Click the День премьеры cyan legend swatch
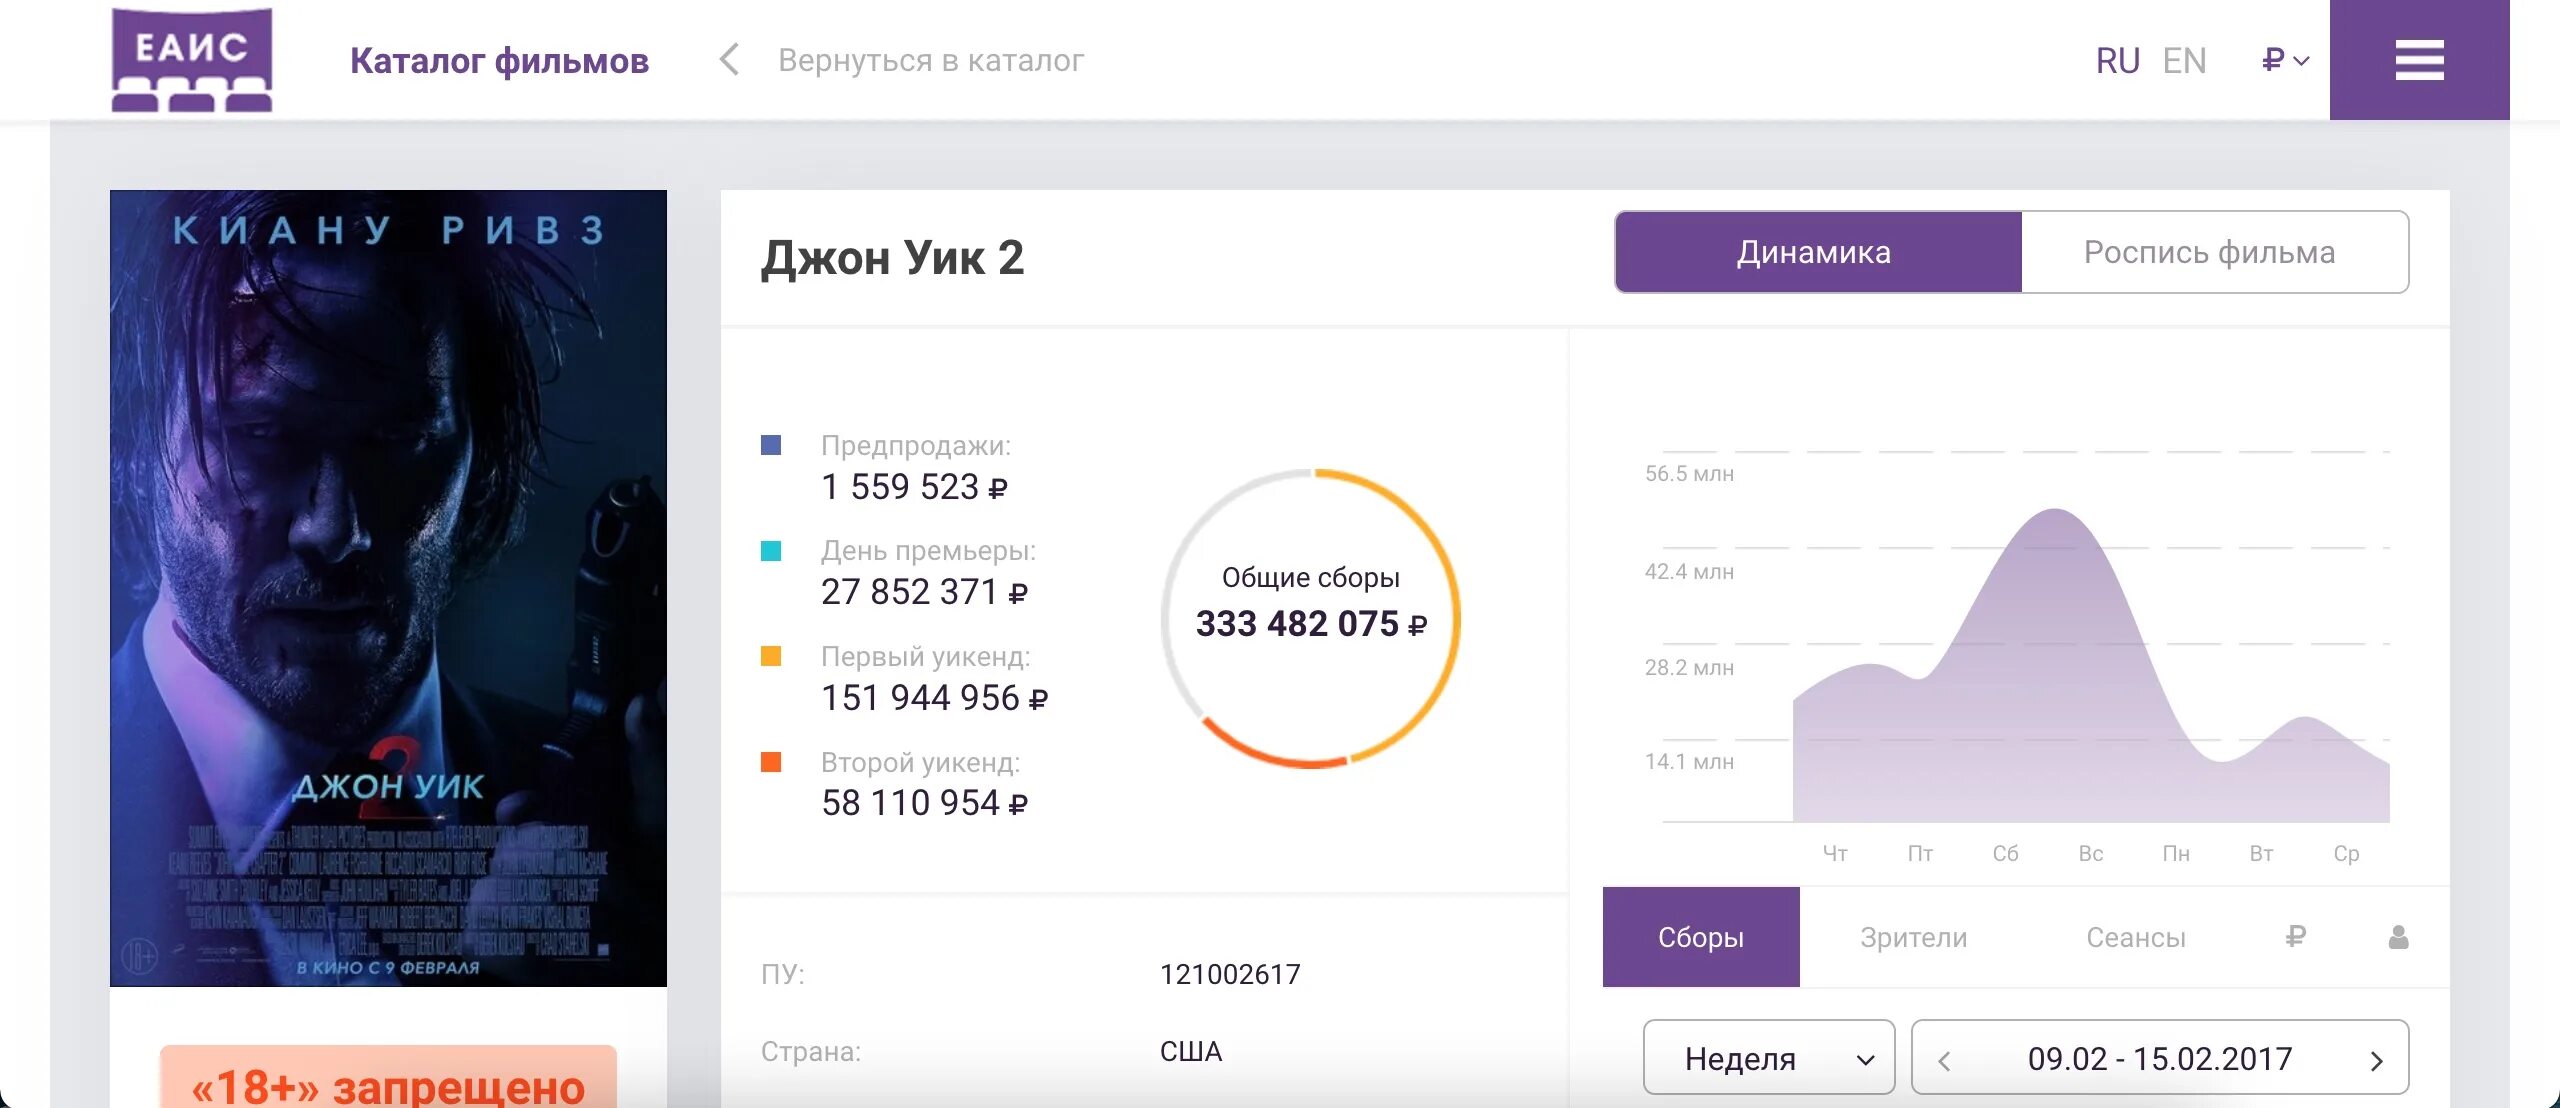Screen dimensions: 2560x1108 tap(771, 551)
